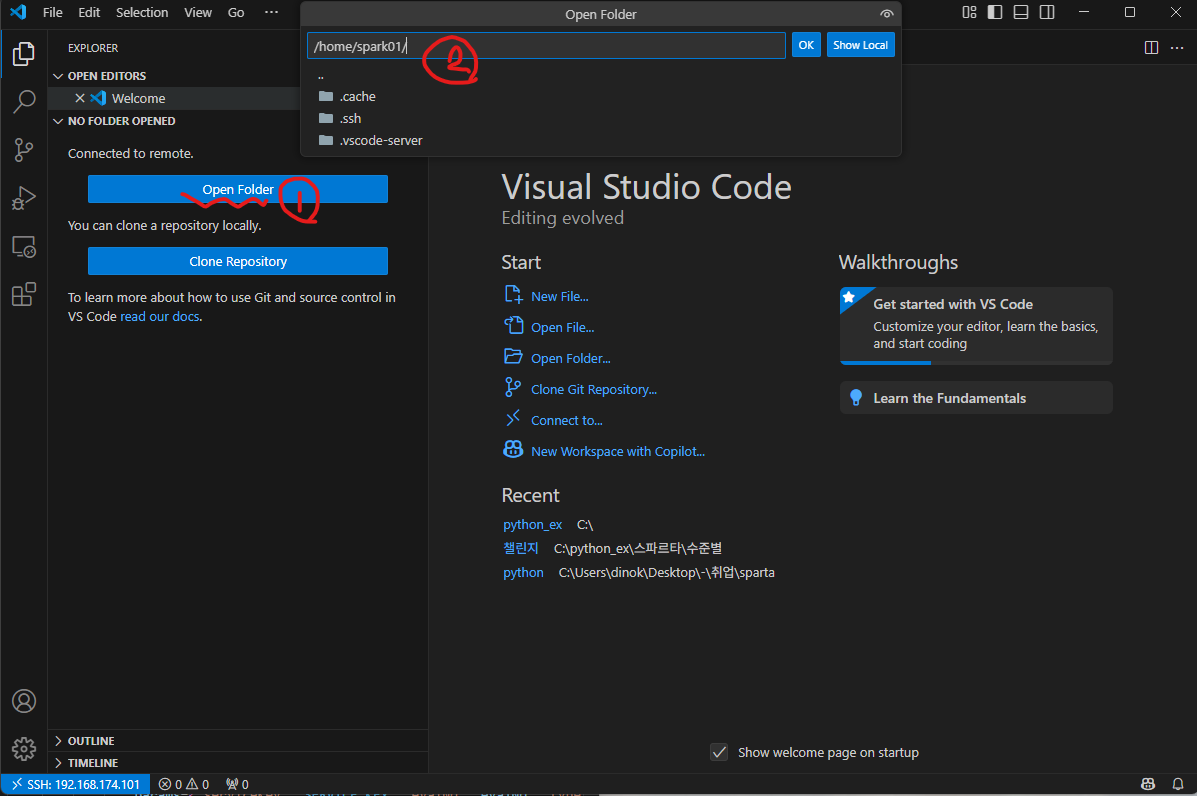Close the Welcome editor in Open Editors

tap(79, 98)
